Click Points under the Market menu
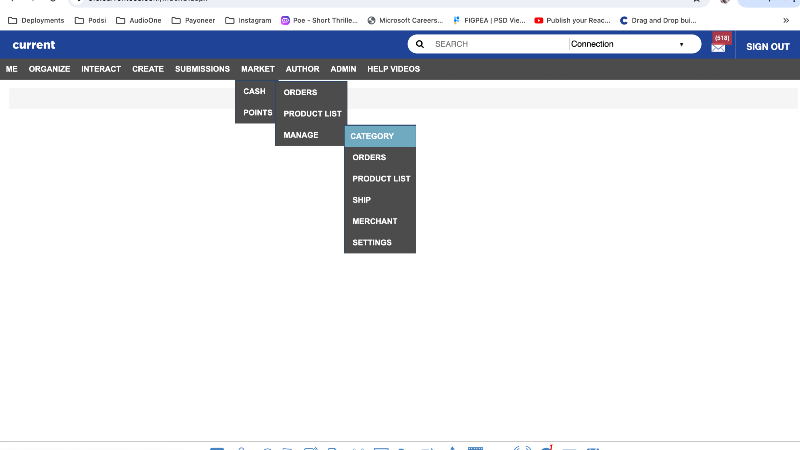Screen dimensions: 800x450 click(257, 113)
